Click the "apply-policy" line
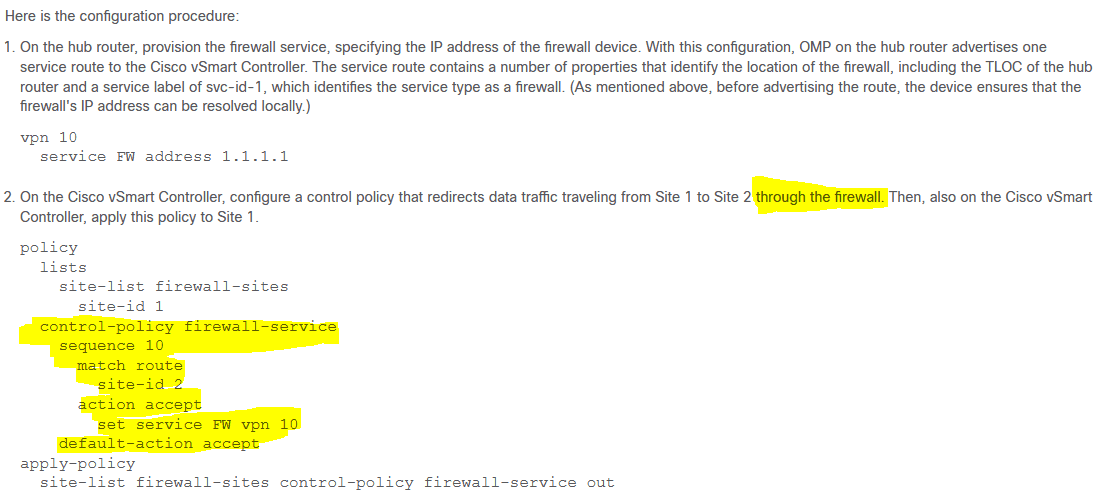The image size is (1105, 494). click(x=78, y=464)
